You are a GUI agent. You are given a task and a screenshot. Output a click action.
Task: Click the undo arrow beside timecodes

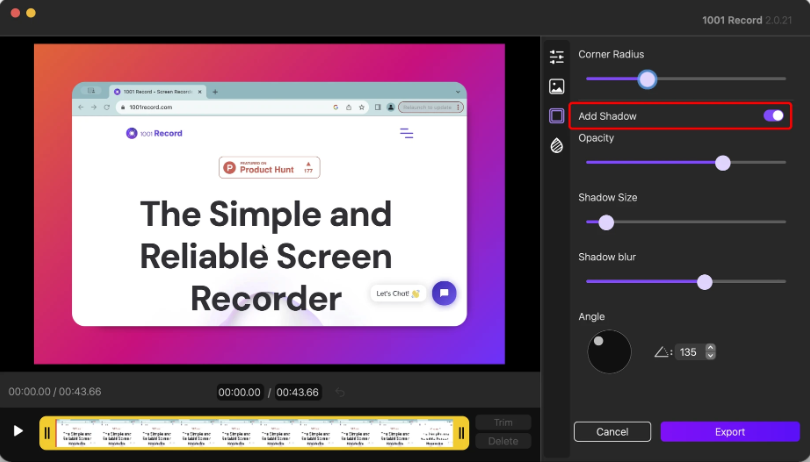coord(339,392)
